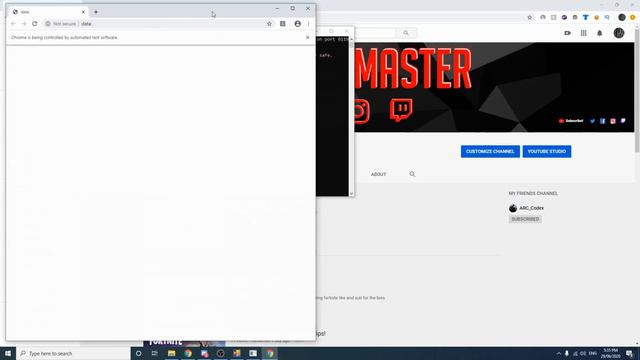Screen dimensions: 640x360
Task: Show hidden system tray icons
Action: coord(558,353)
